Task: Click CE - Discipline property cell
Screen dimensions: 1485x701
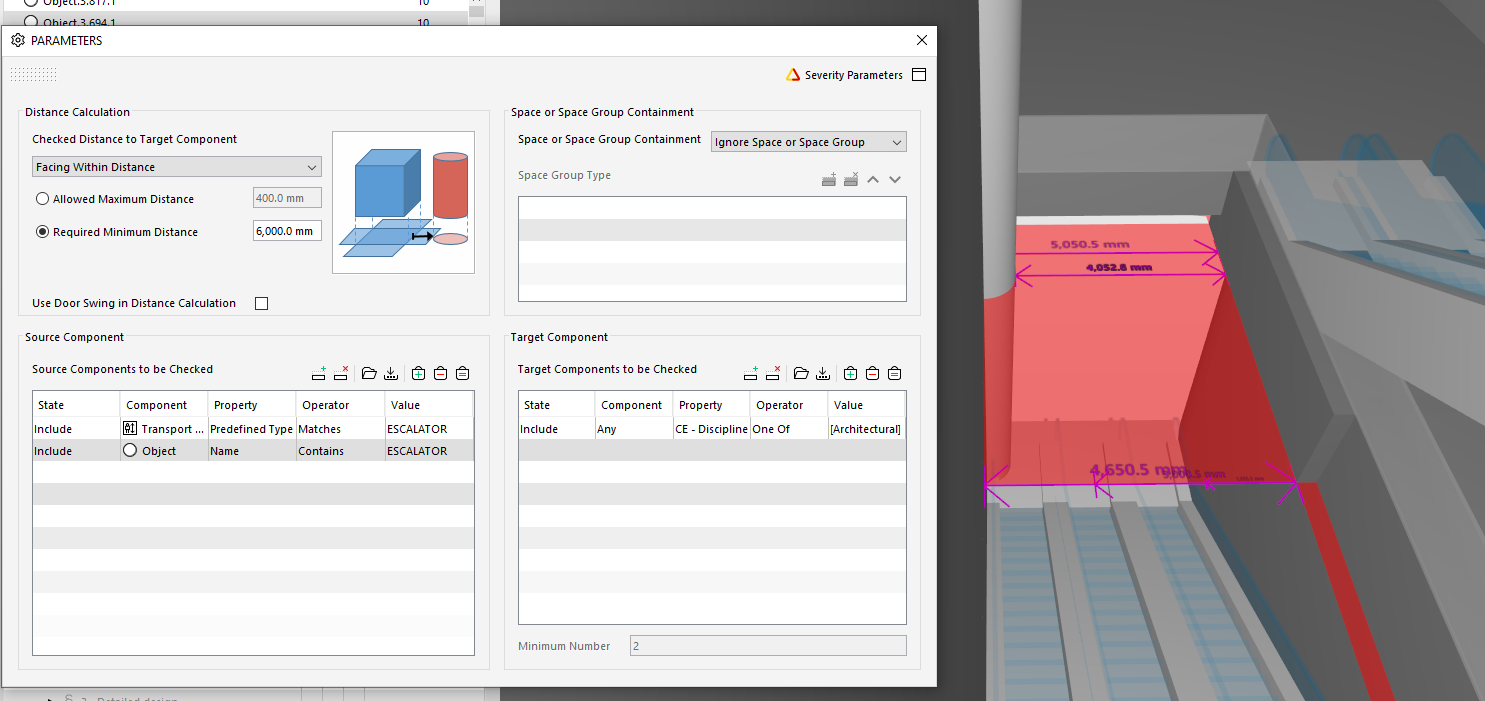Action: [x=712, y=429]
